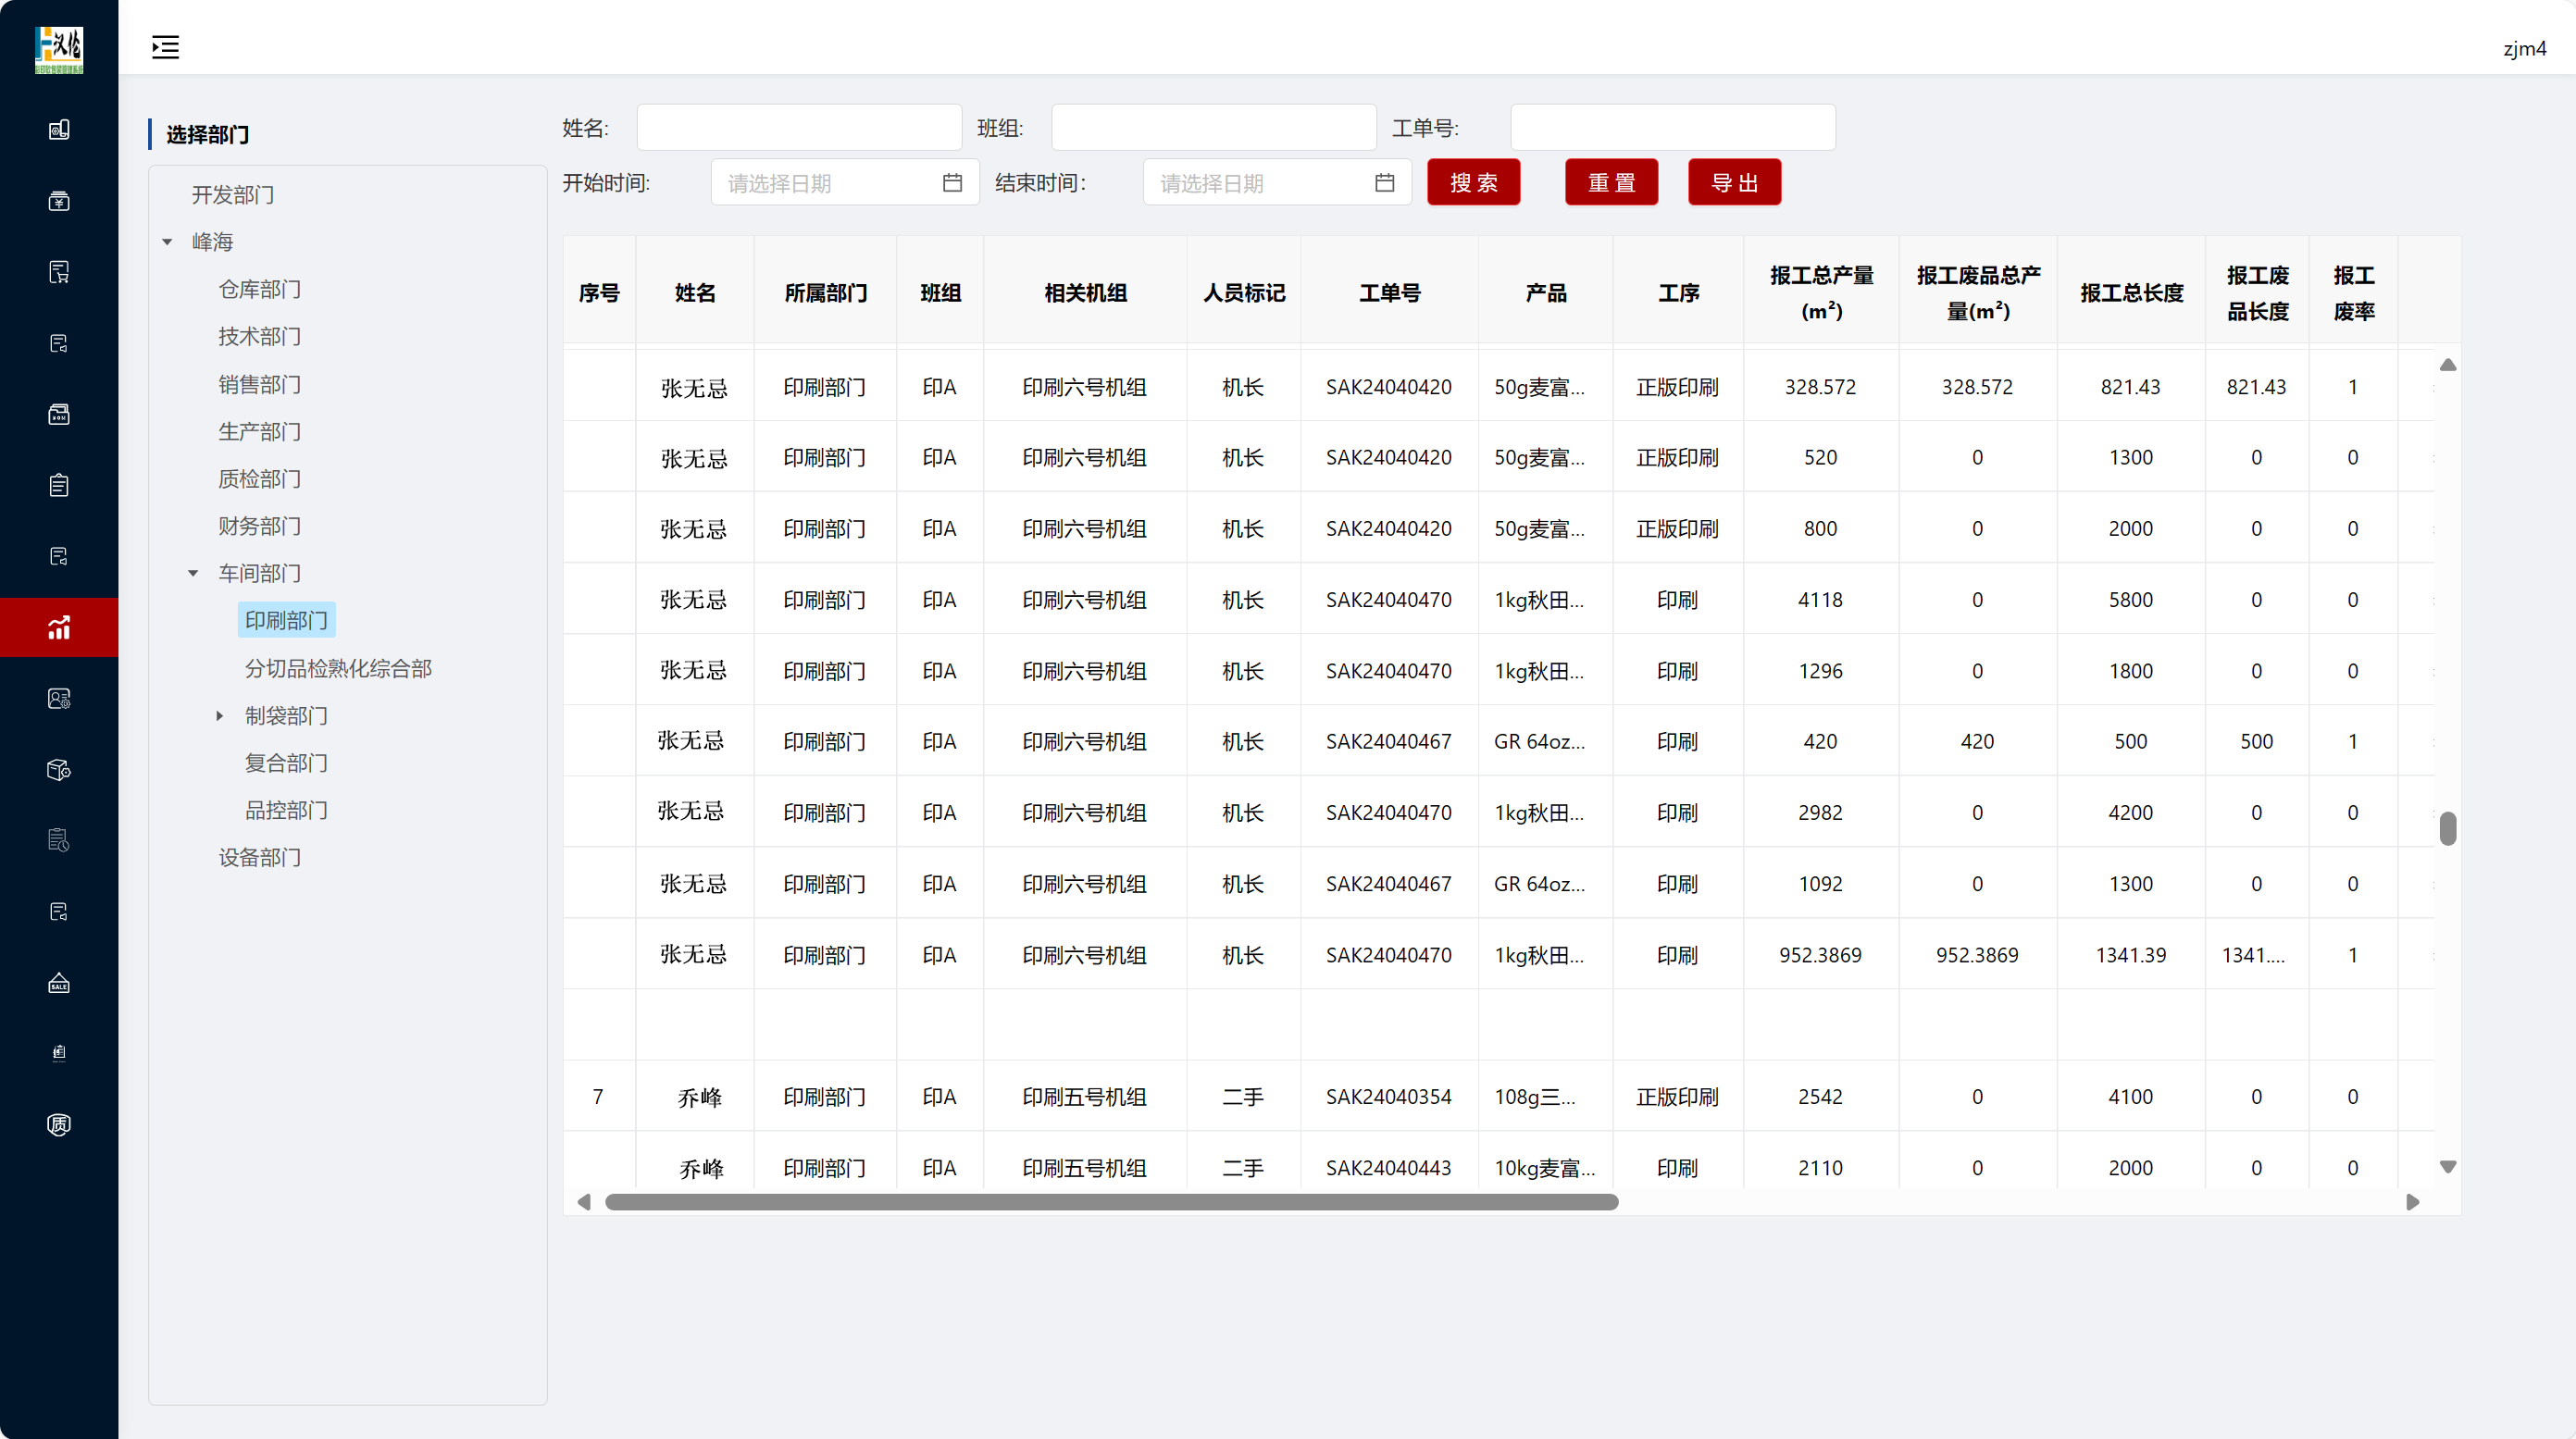Click the 5800 total length cell
Screen dimensions: 2576x1439
pos(2131,600)
